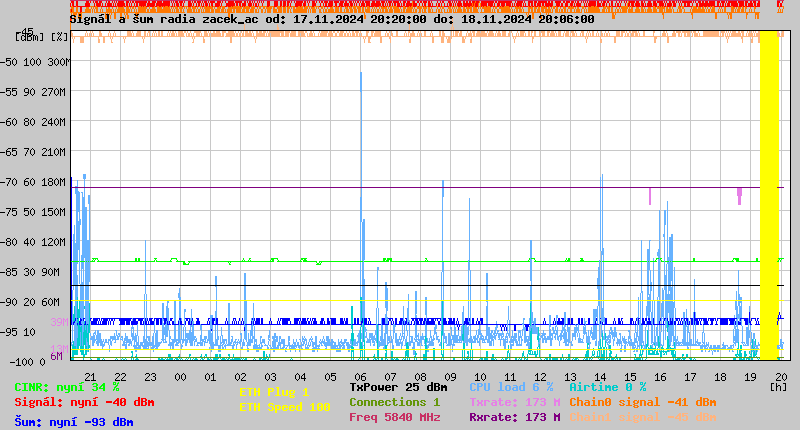
Task: Click the graph title mentioning radia zacek_ac
Action: (x=332, y=19)
